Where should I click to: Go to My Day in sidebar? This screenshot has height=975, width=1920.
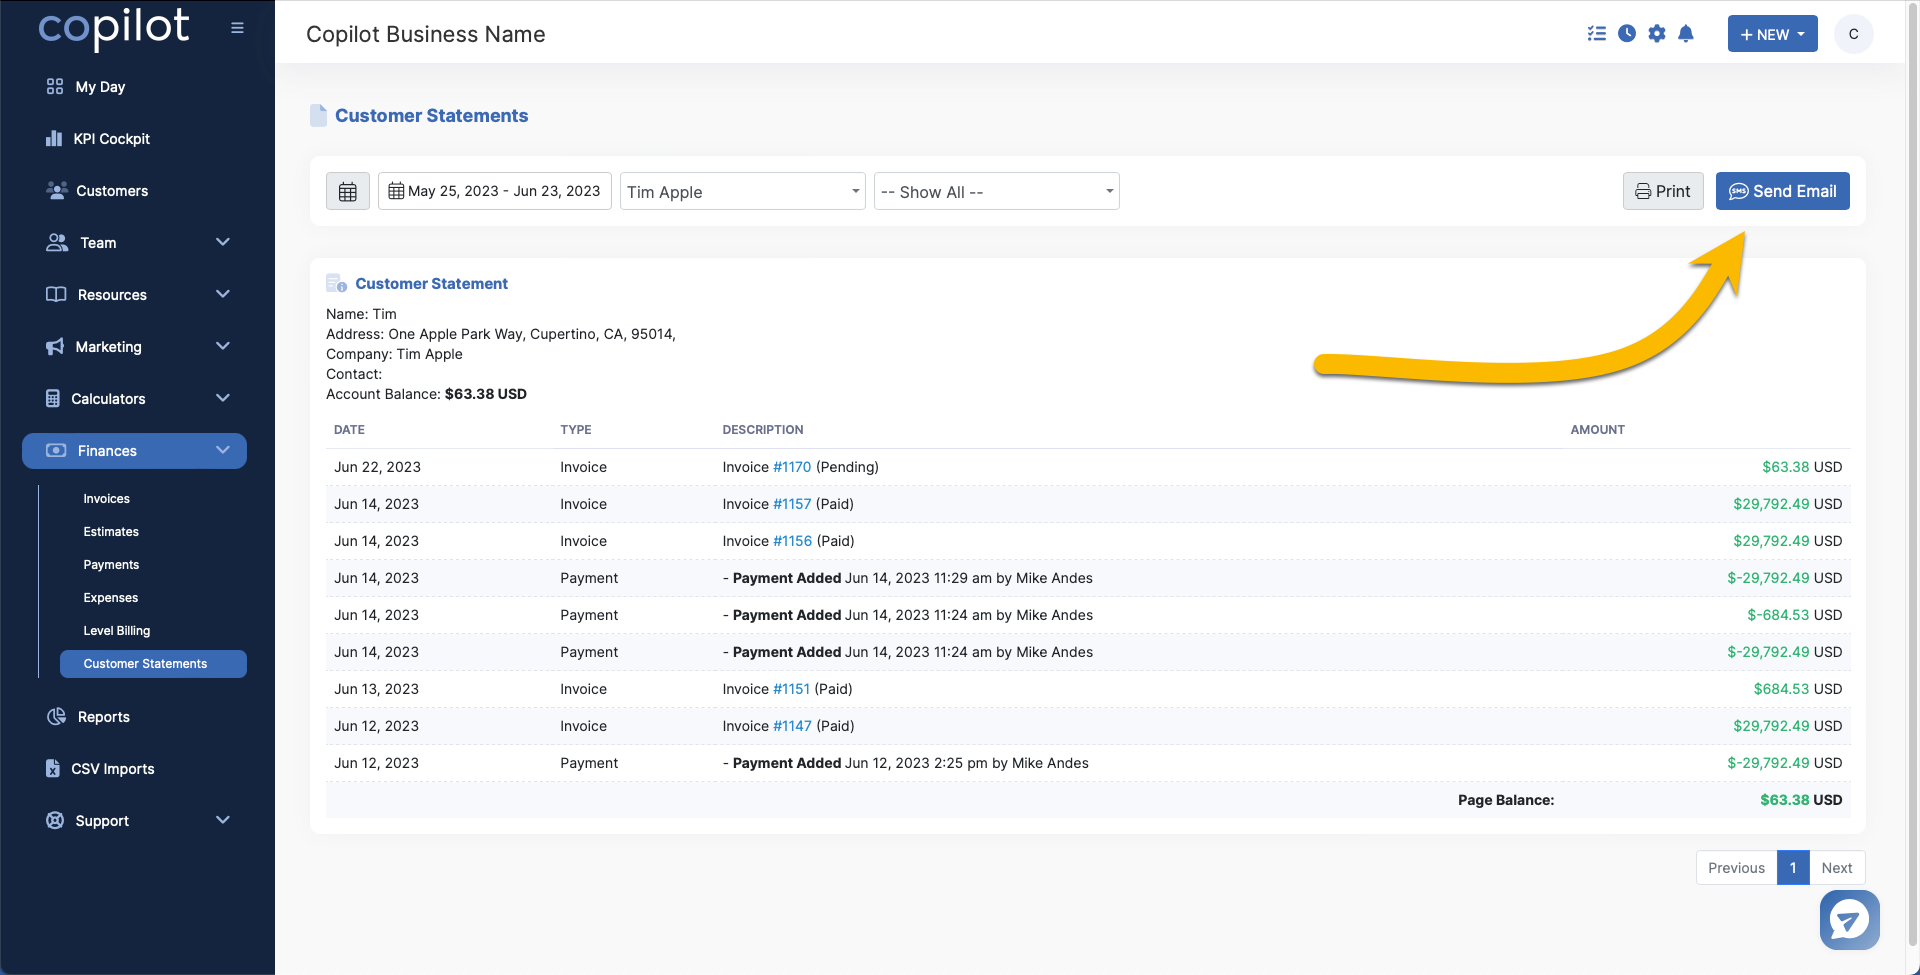pyautogui.click(x=100, y=87)
